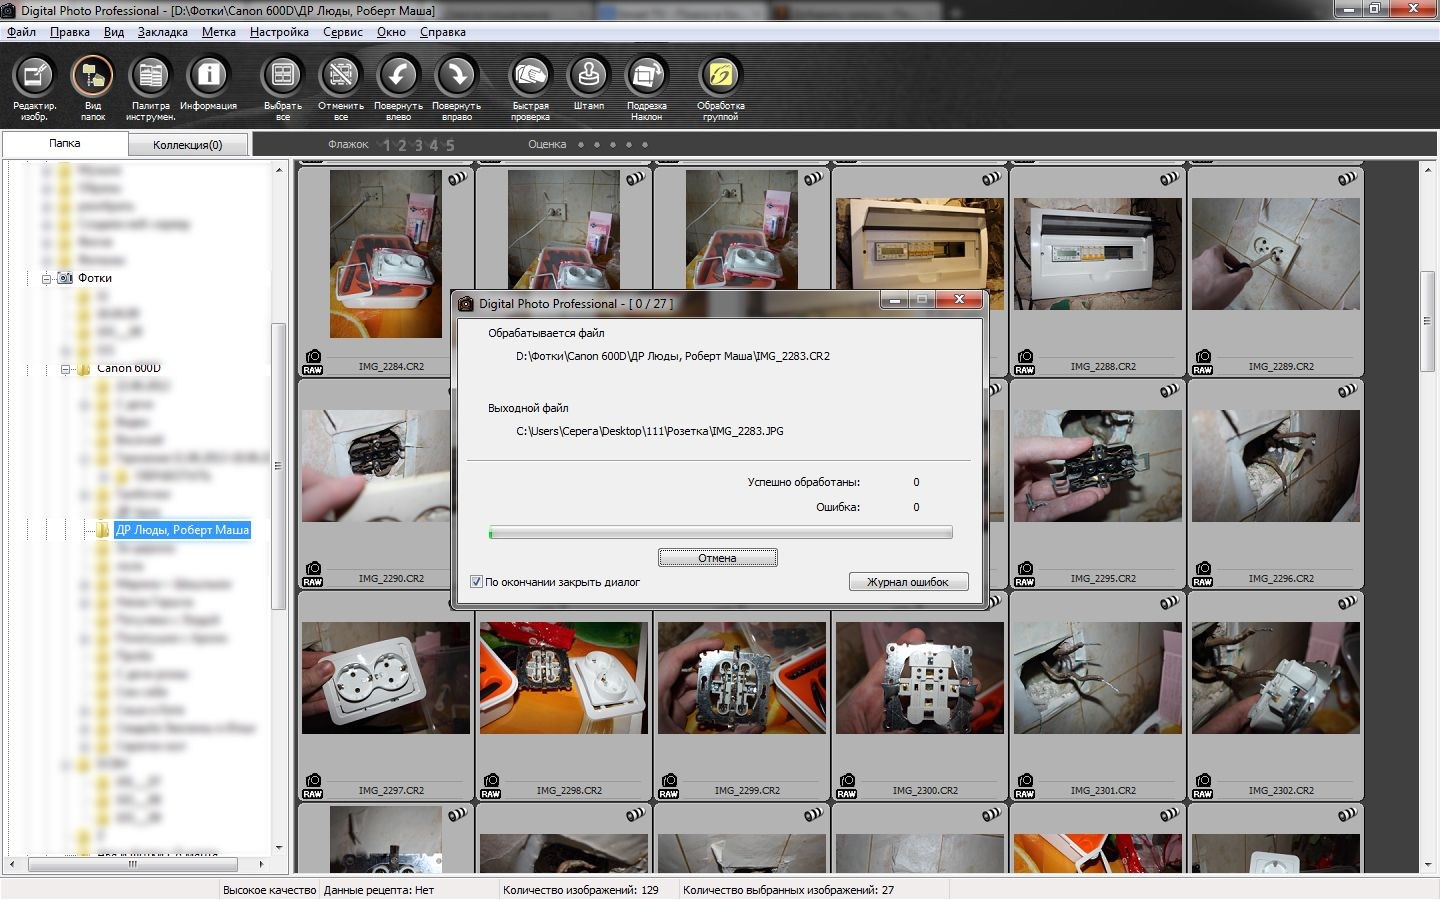Open the Сервис menu

342,32
